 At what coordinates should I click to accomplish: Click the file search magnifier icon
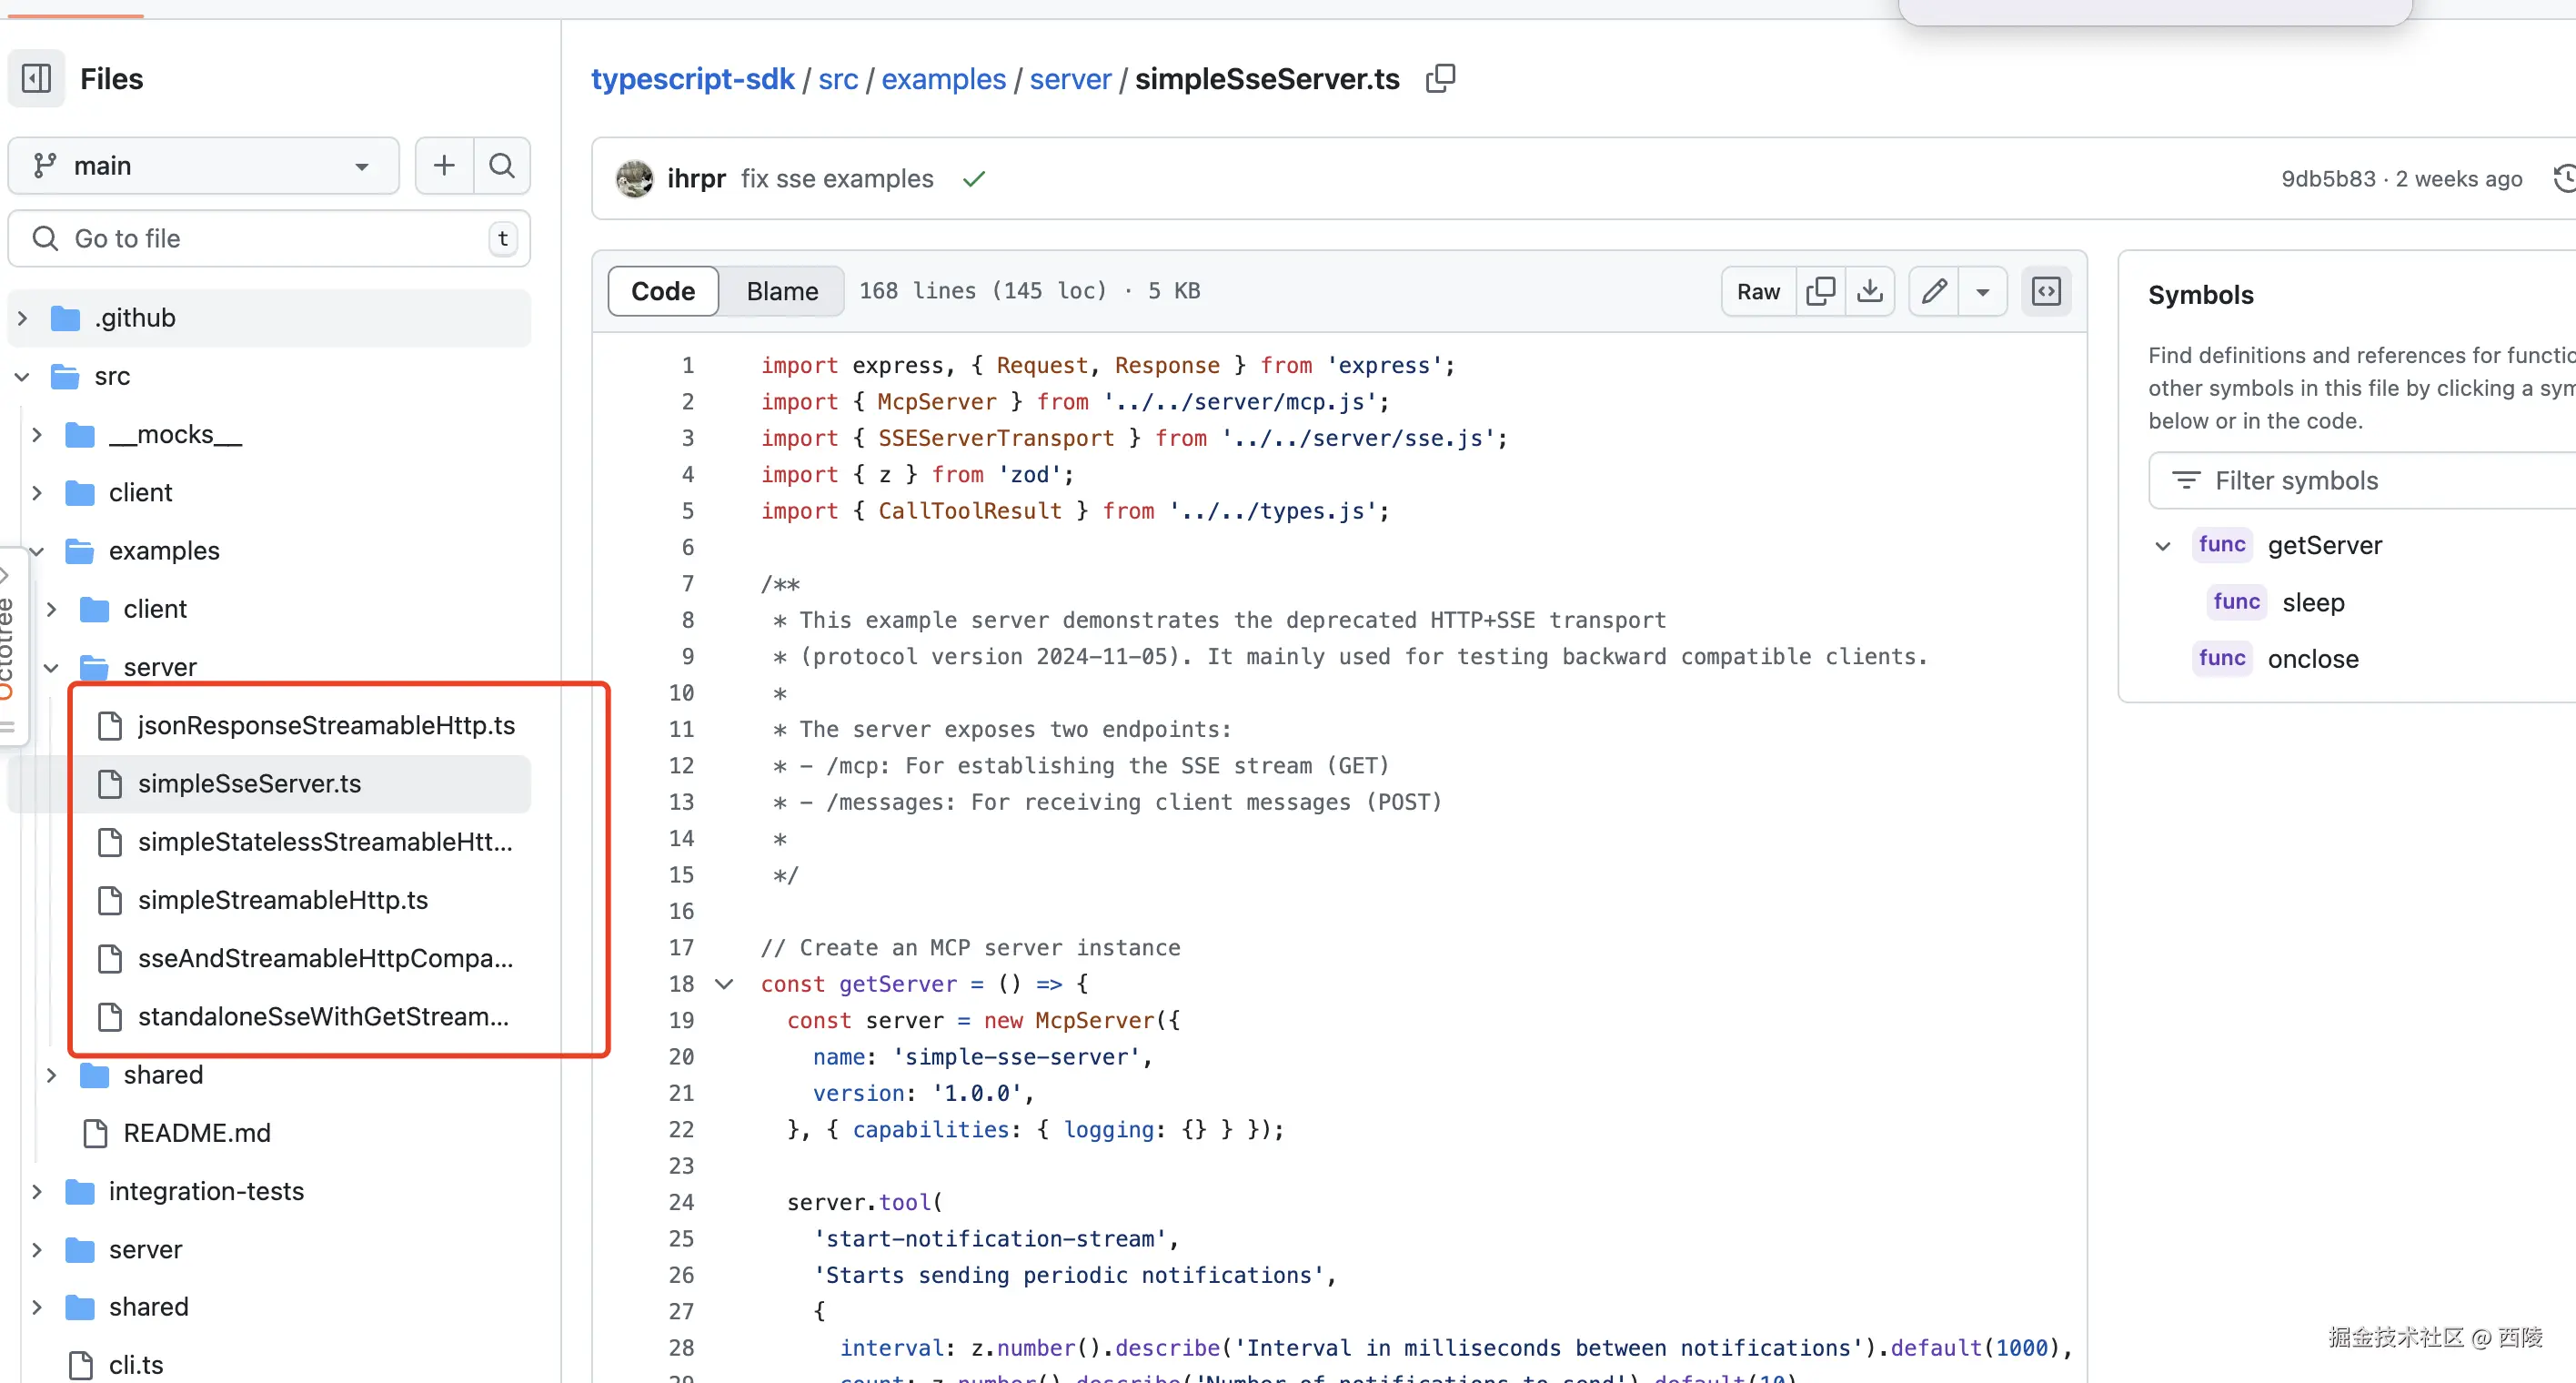(x=502, y=165)
